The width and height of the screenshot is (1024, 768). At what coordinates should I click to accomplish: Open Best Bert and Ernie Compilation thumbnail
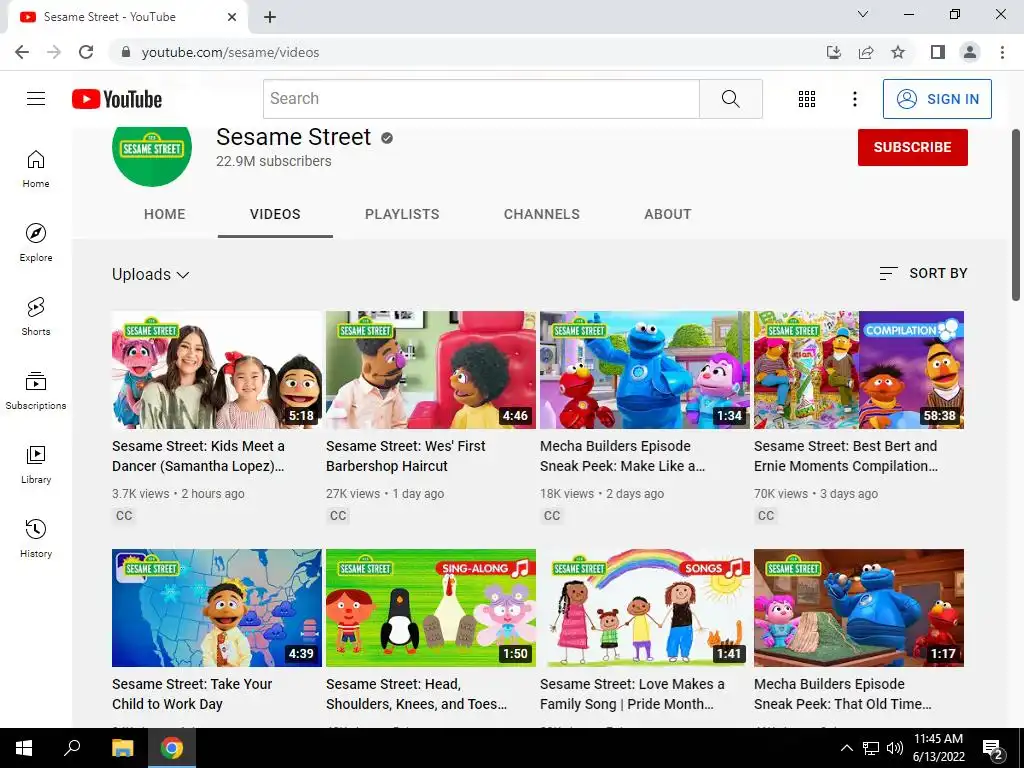pos(859,370)
